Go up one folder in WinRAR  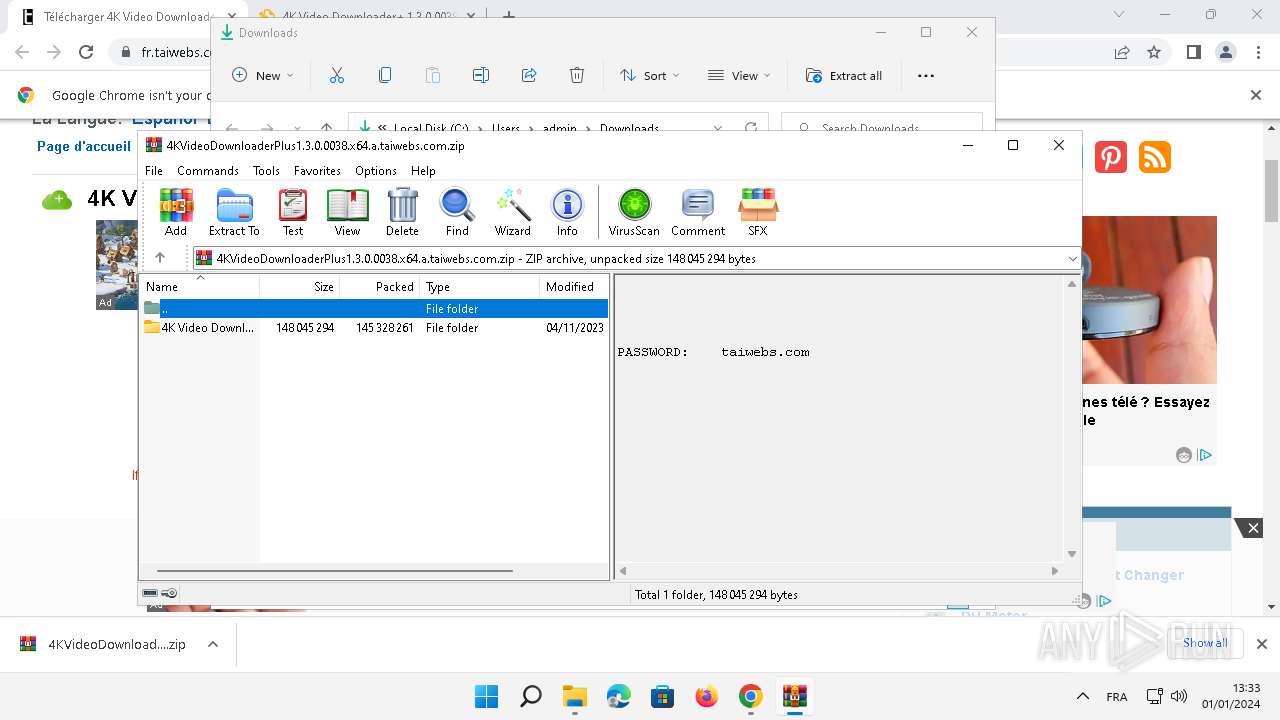160,258
